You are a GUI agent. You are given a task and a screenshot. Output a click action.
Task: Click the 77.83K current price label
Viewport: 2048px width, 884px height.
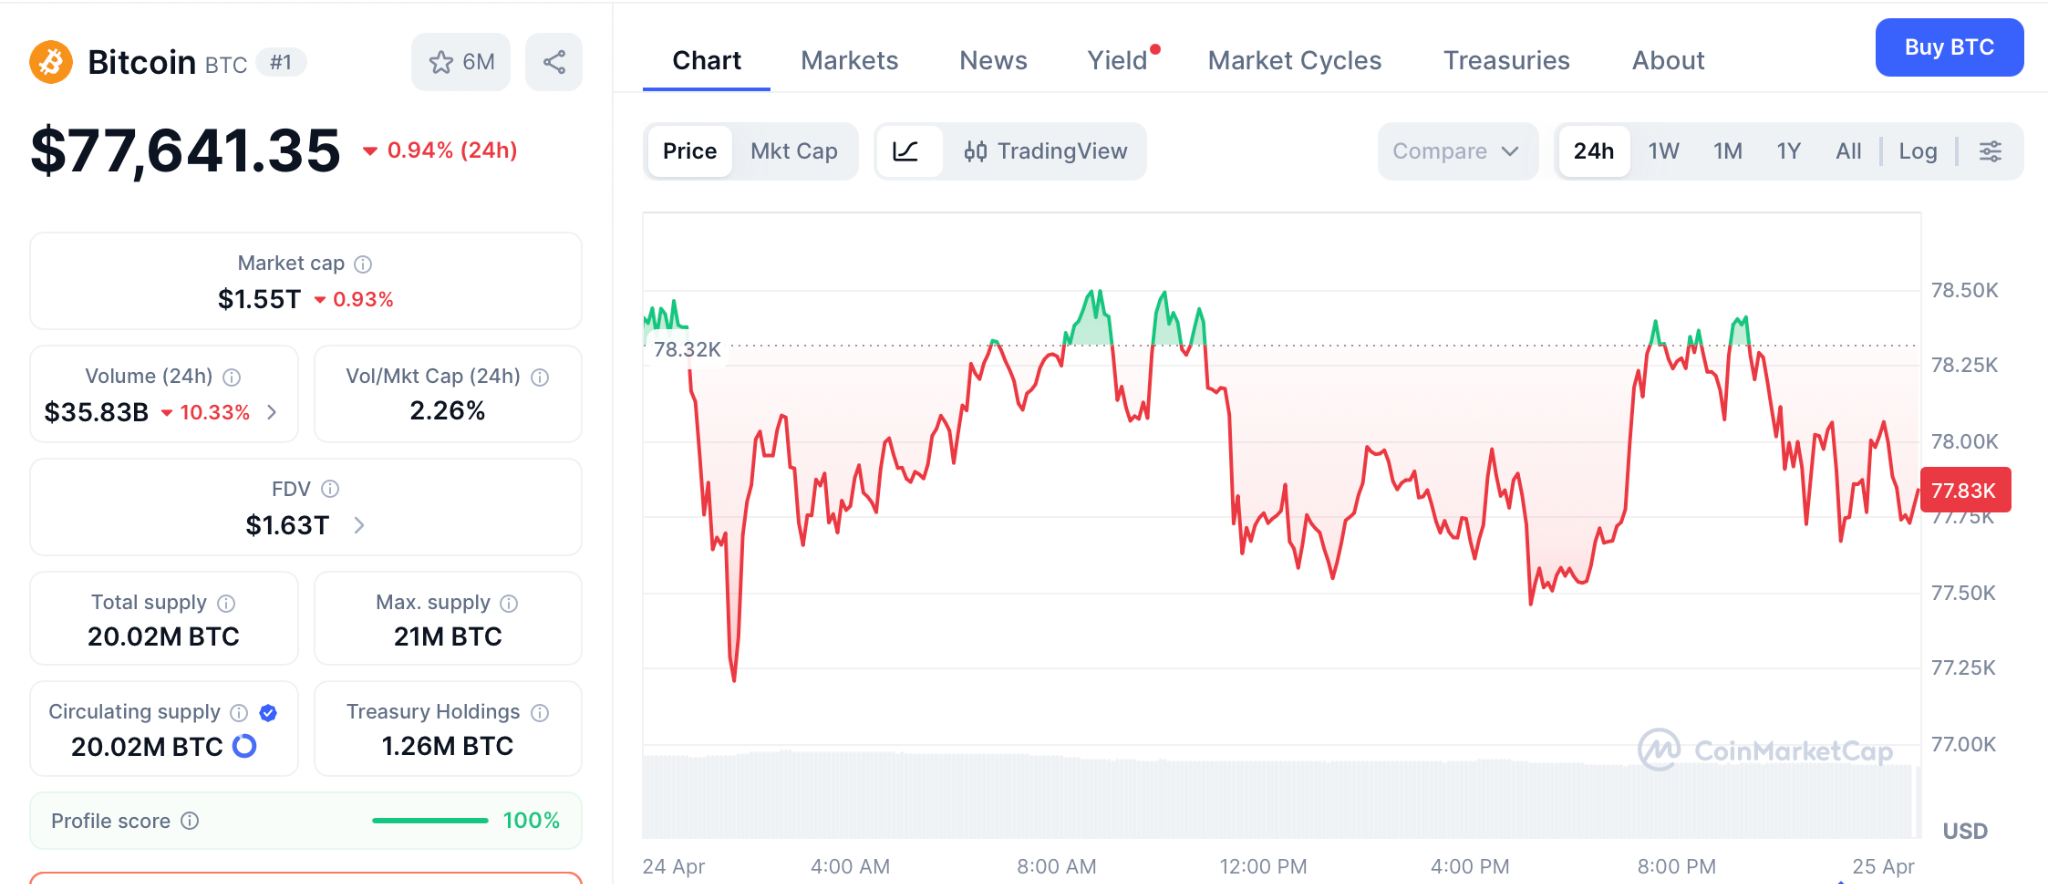(x=1964, y=490)
